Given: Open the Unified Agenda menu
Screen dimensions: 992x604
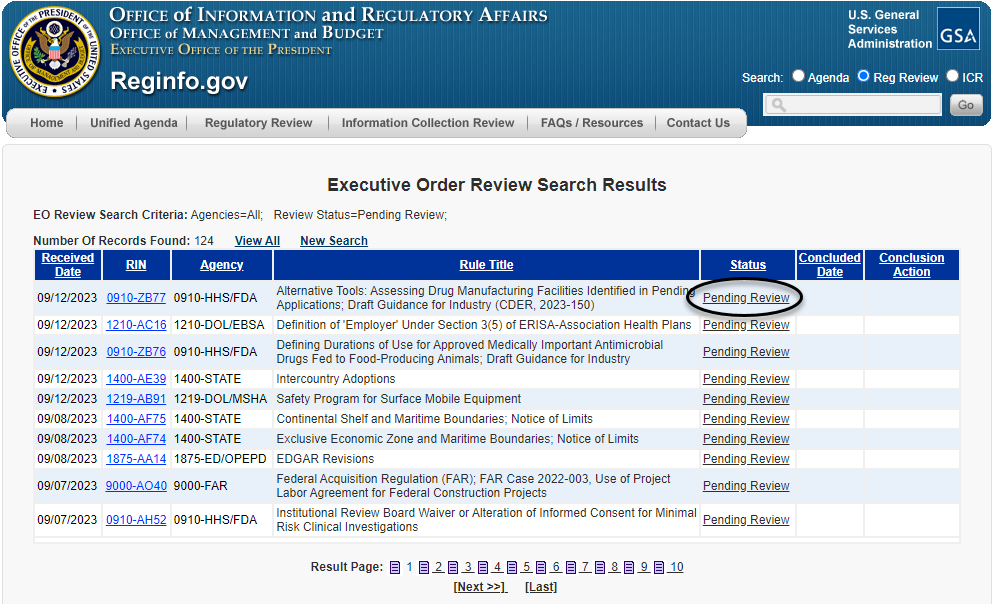Looking at the screenshot, I should click(133, 123).
